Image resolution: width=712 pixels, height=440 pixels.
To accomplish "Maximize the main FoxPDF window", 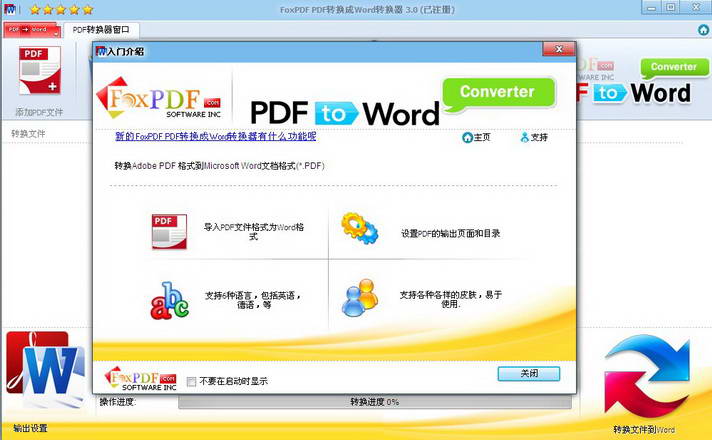I will (671, 7).
